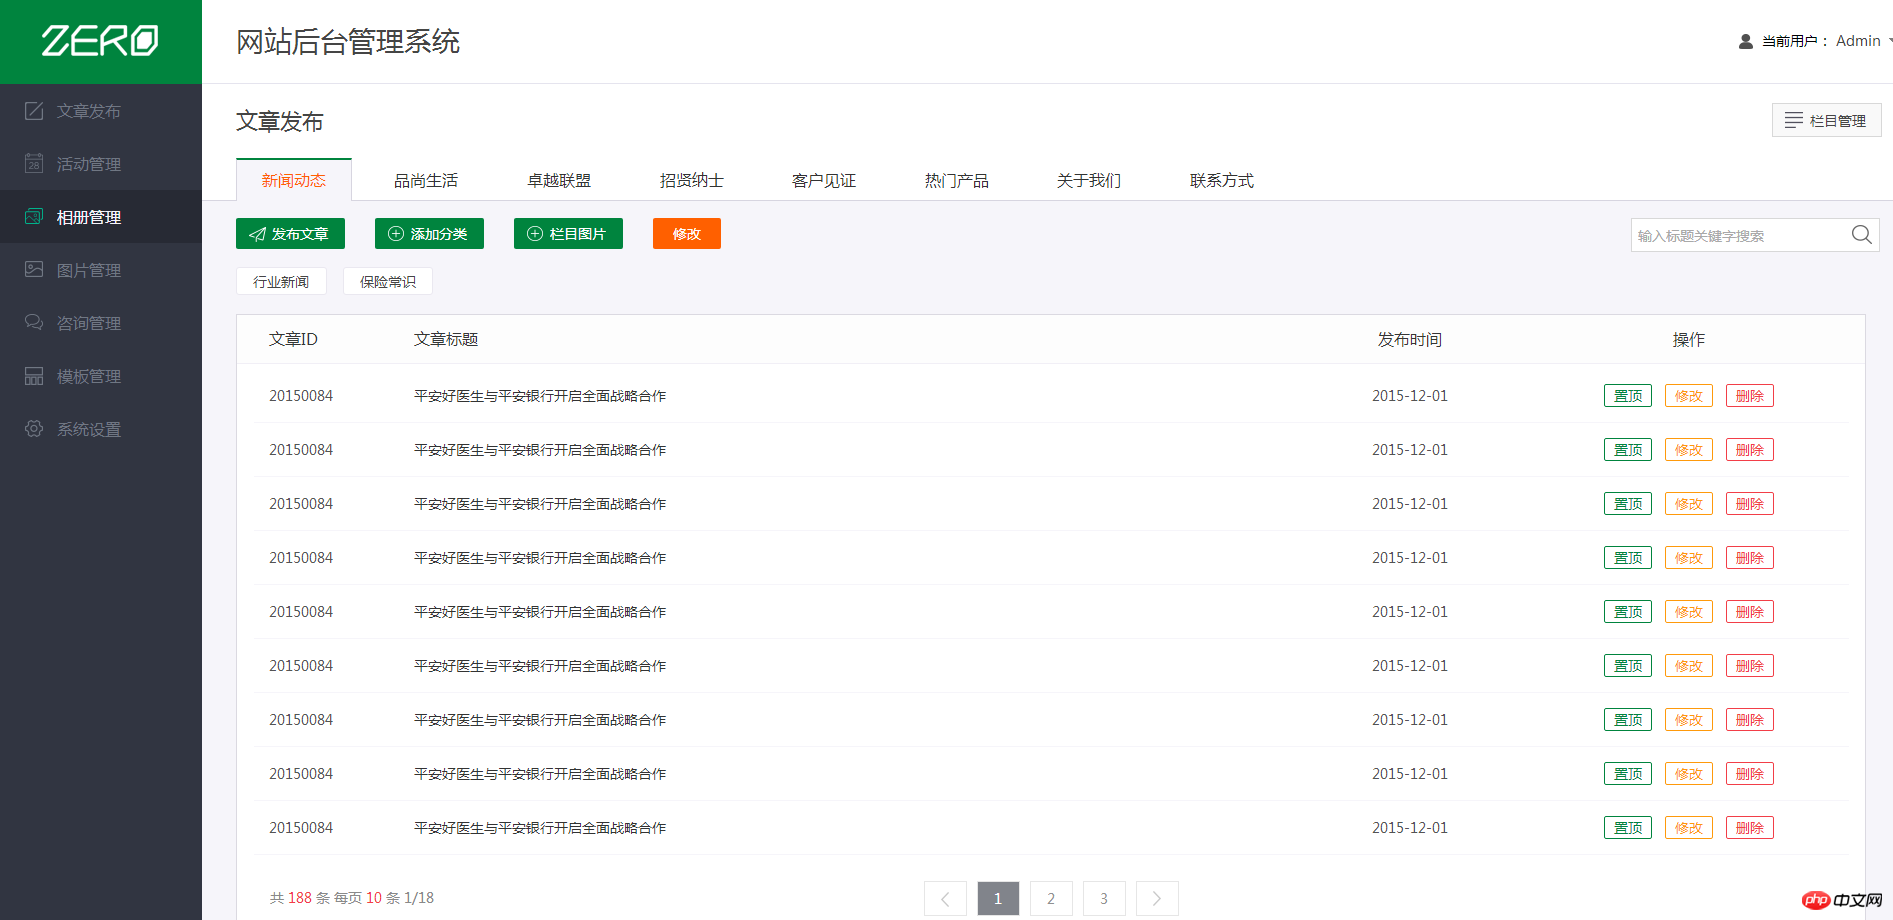Switch to the 热门产品 tab
Viewport: 1893px width, 920px height.
coord(956,181)
